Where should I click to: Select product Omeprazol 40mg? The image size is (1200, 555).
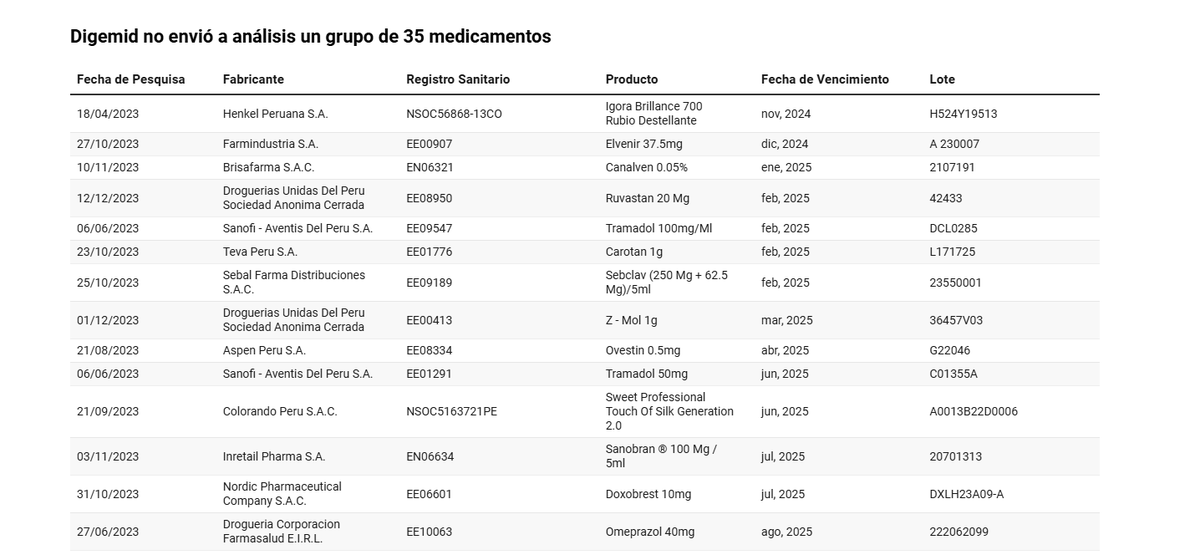point(650,532)
